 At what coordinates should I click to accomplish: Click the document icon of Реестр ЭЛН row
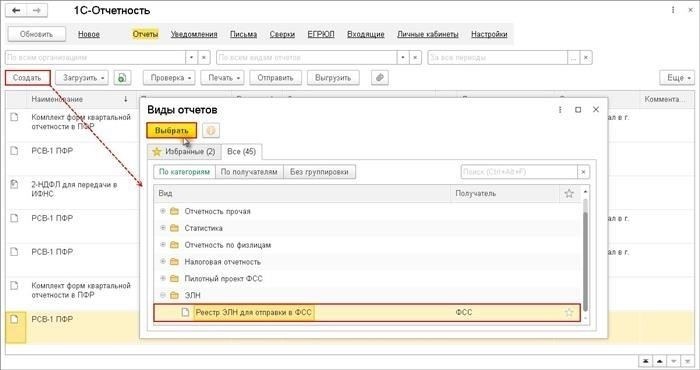185,312
